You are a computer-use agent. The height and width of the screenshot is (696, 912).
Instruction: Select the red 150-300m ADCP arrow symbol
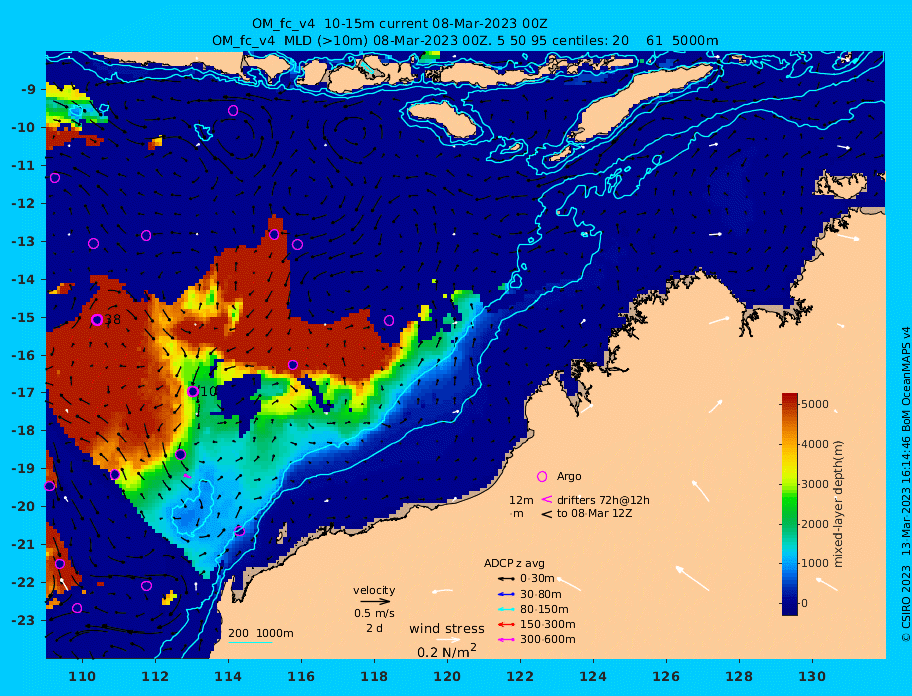point(506,624)
